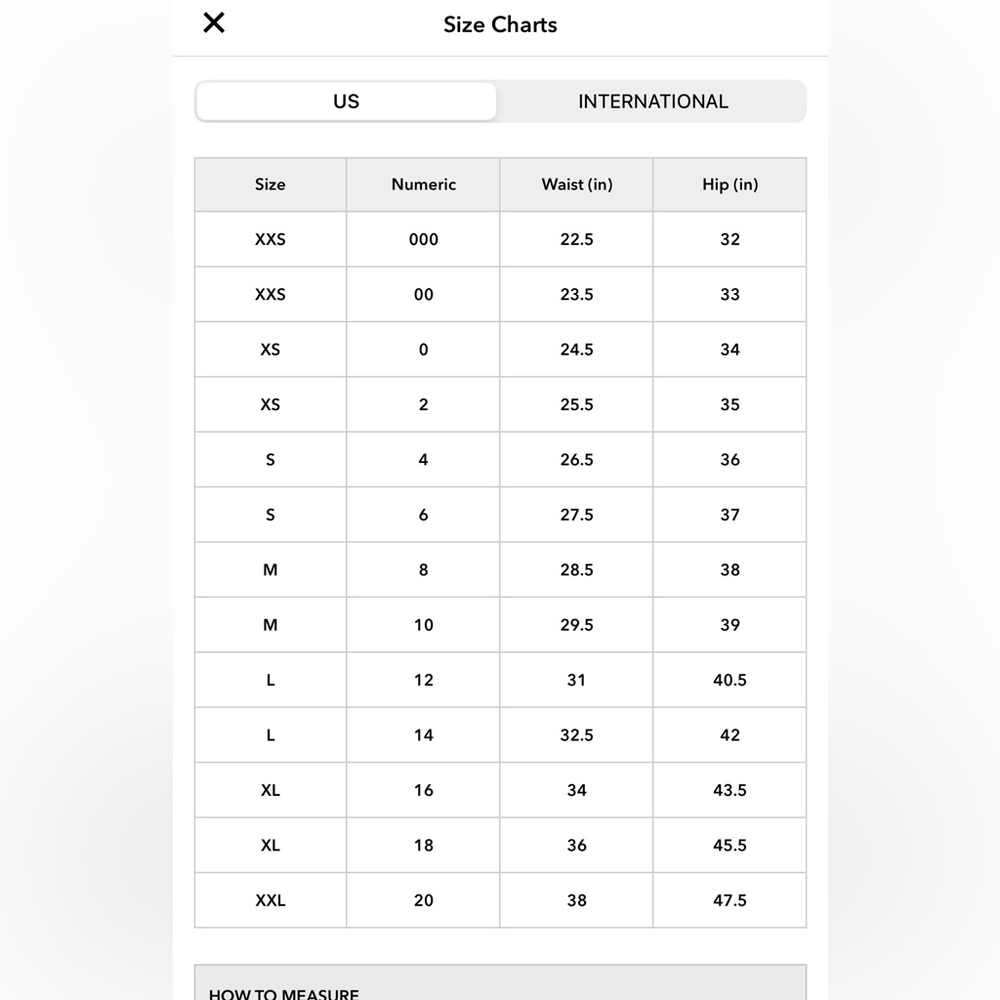Click the Numeric column header
The image size is (1000, 1000).
point(423,184)
